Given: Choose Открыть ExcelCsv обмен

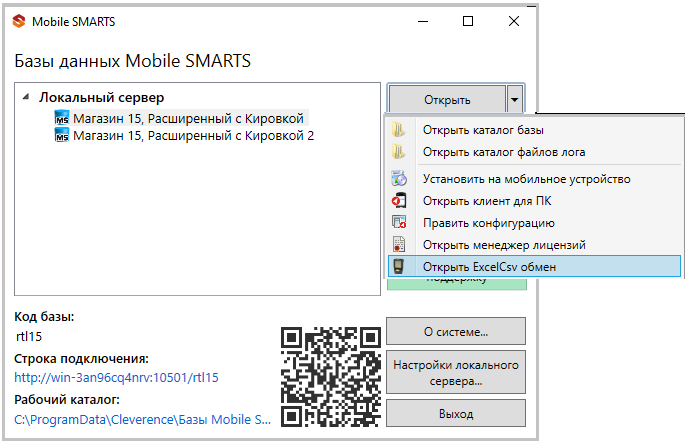Looking at the screenshot, I should point(534,267).
